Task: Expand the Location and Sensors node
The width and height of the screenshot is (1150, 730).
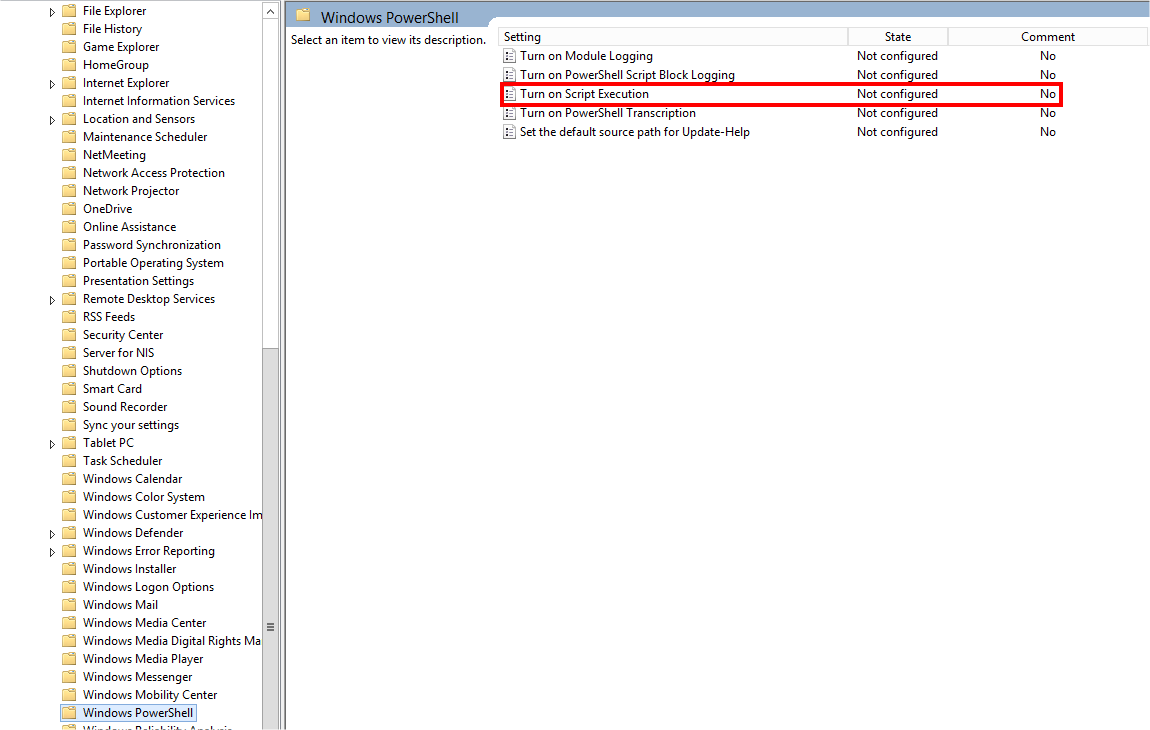Action: tap(52, 120)
